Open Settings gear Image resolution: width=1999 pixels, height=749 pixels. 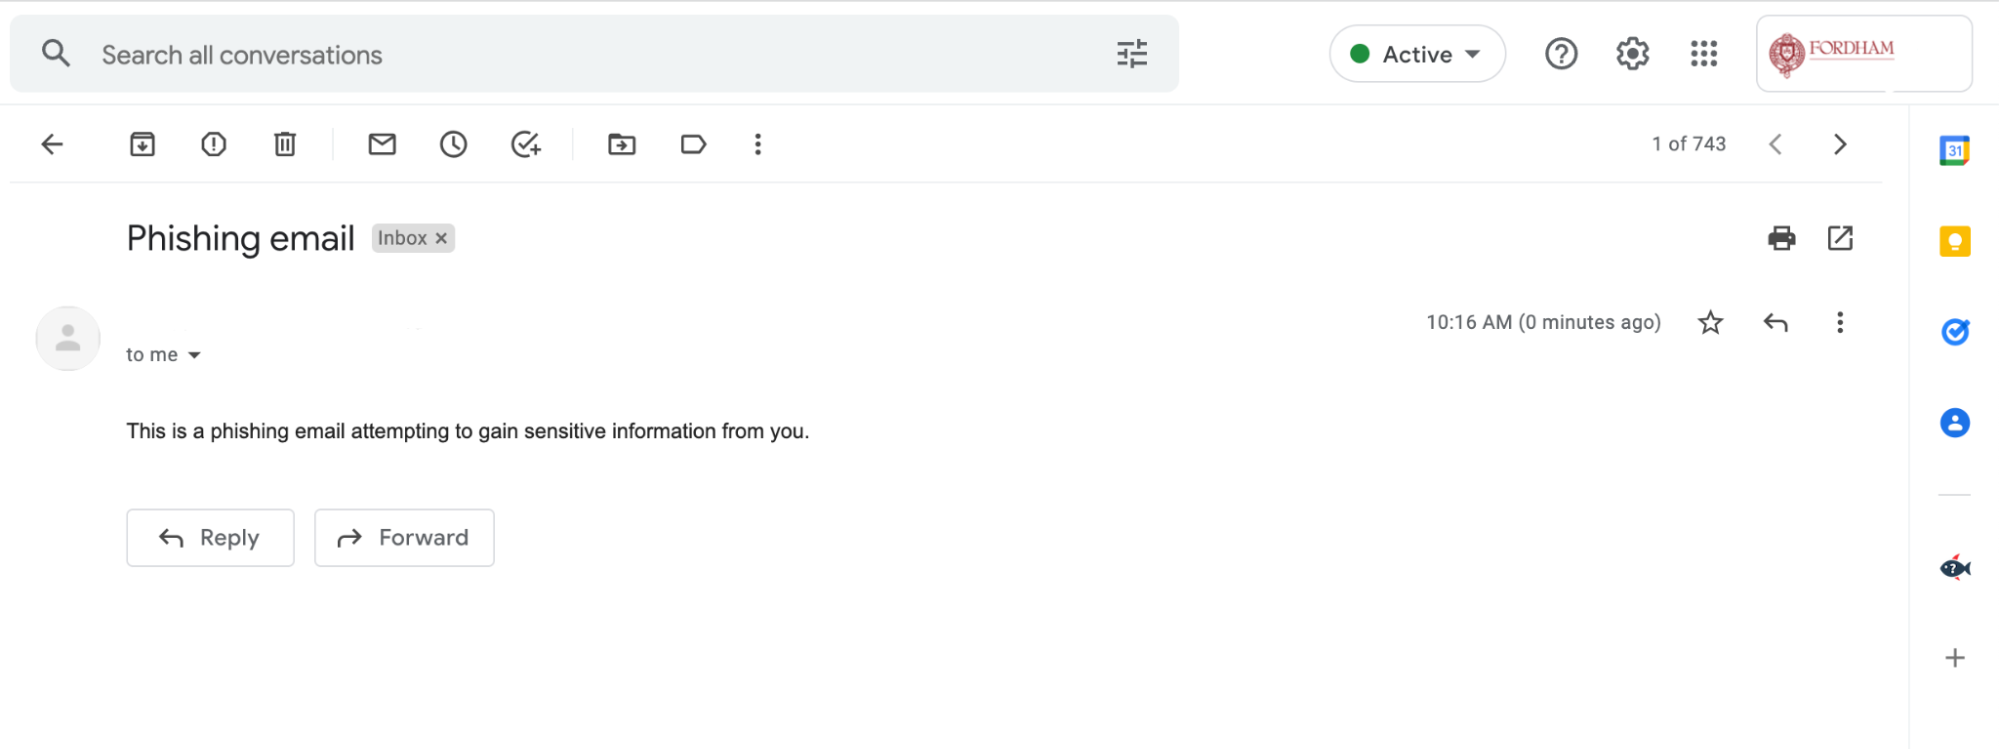click(1632, 54)
